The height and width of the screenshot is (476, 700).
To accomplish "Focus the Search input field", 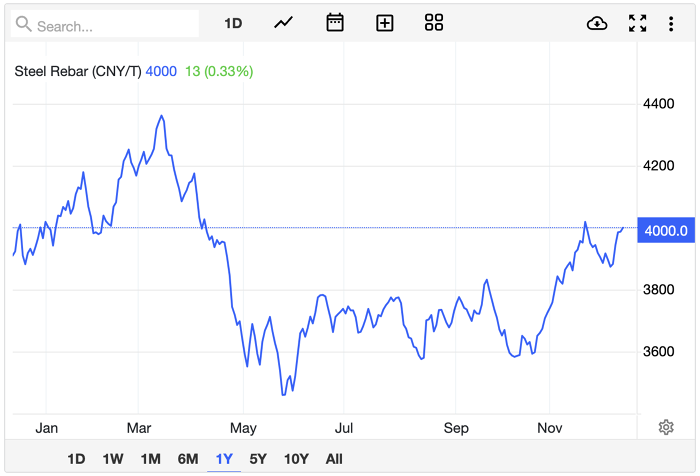I will tap(104, 24).
